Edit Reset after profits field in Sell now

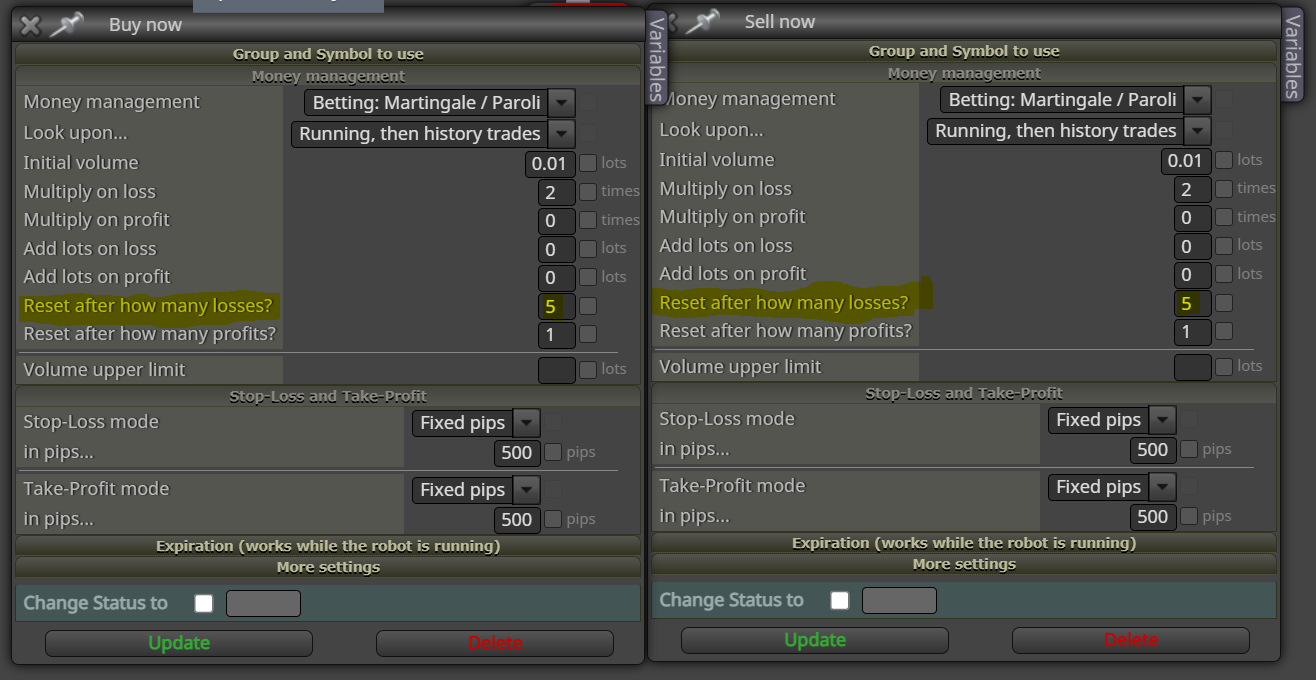(x=1193, y=332)
